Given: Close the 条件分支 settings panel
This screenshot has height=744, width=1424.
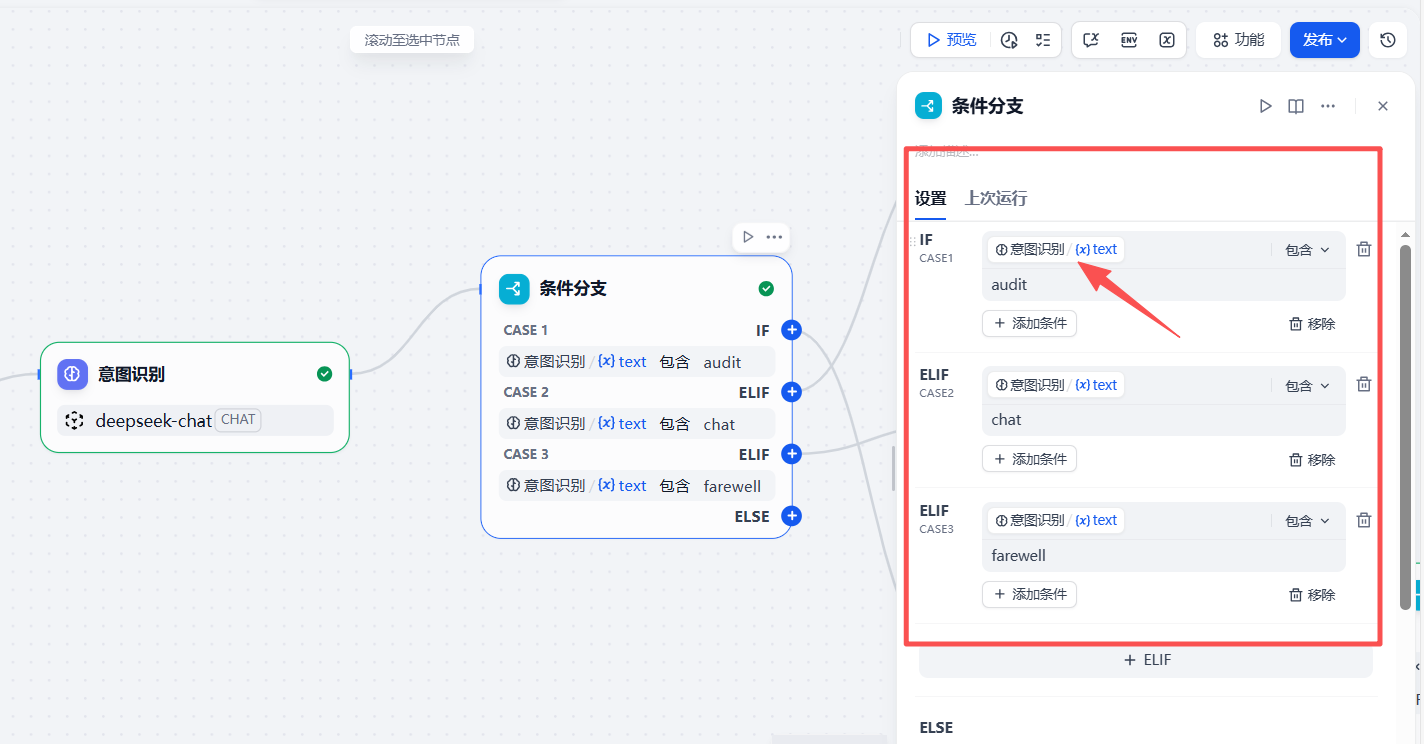Looking at the screenshot, I should [1383, 106].
